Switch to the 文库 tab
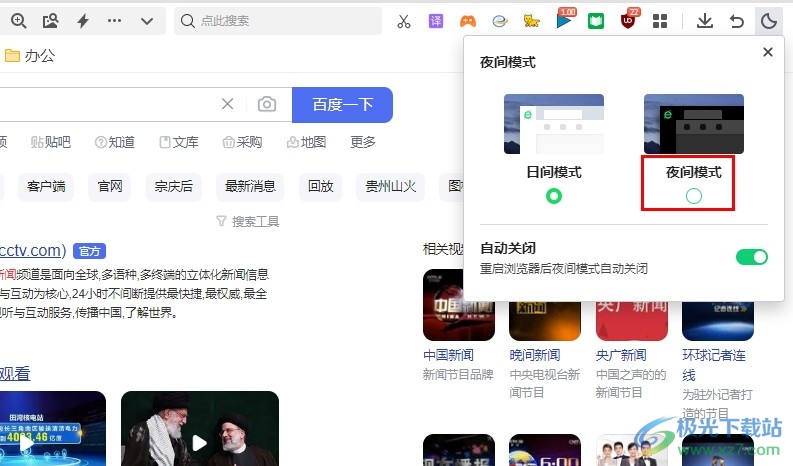 (x=179, y=142)
